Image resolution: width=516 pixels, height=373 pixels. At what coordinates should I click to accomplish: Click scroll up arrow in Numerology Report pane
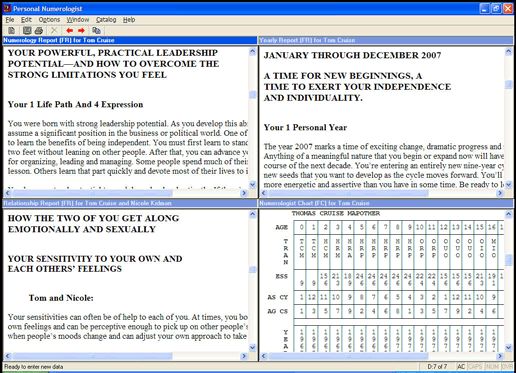pyautogui.click(x=252, y=51)
